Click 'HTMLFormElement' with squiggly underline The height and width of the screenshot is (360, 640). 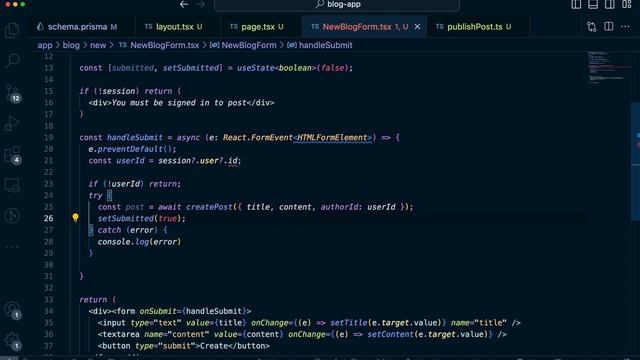coord(332,138)
